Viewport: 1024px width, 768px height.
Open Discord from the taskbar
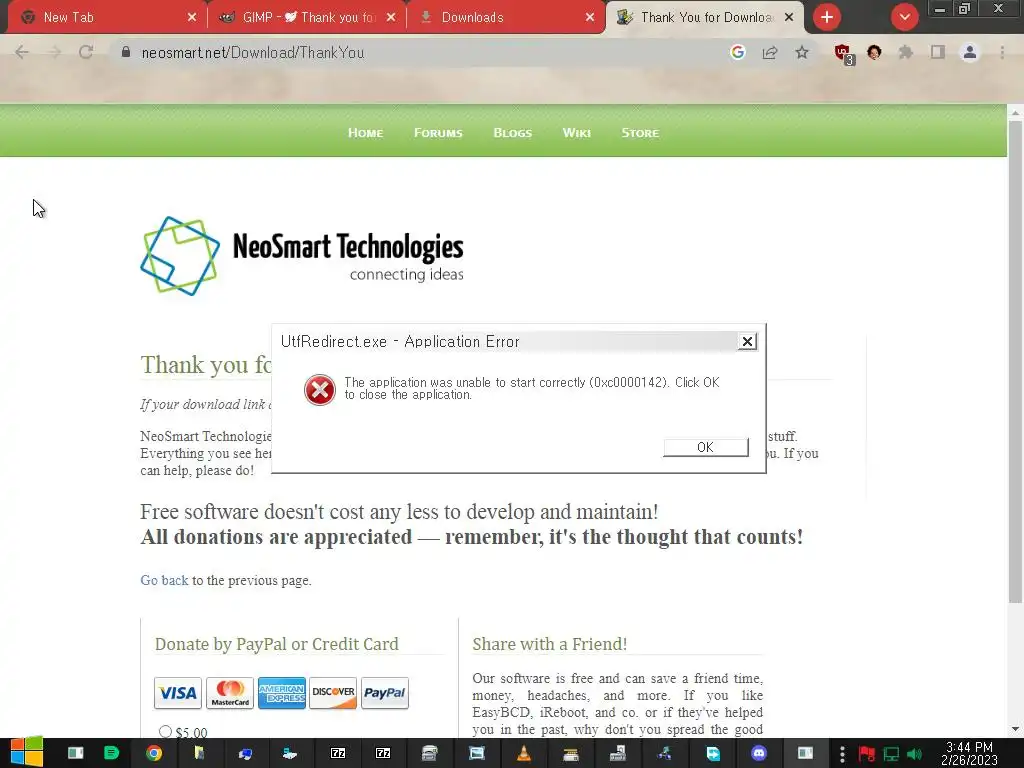pos(759,753)
